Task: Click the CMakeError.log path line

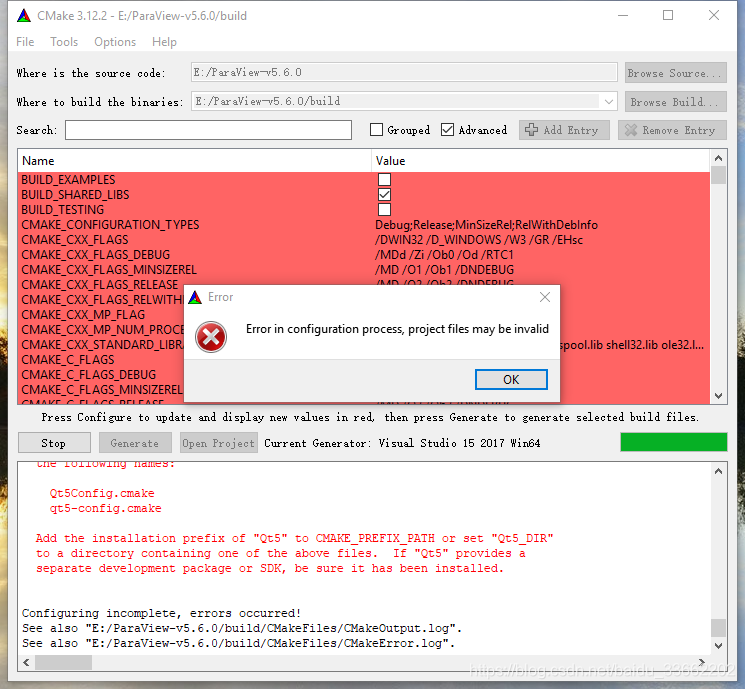Action: pos(239,643)
